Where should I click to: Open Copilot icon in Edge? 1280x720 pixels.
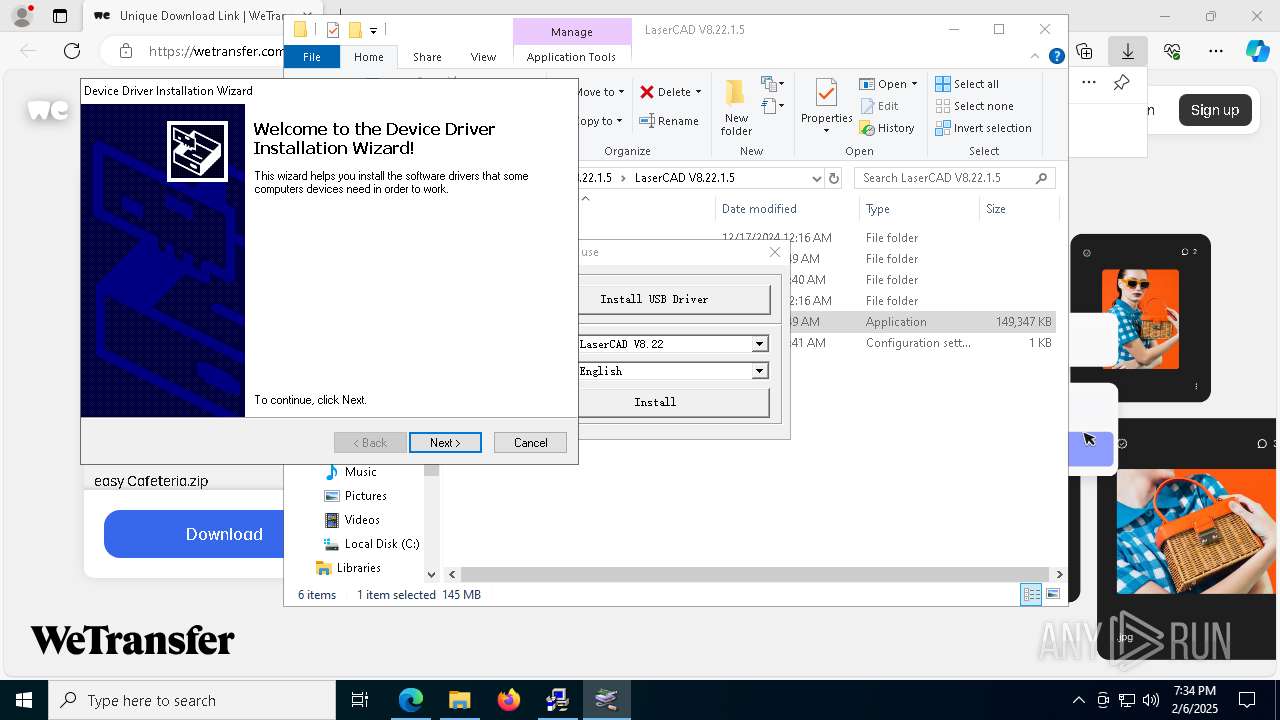point(1257,51)
